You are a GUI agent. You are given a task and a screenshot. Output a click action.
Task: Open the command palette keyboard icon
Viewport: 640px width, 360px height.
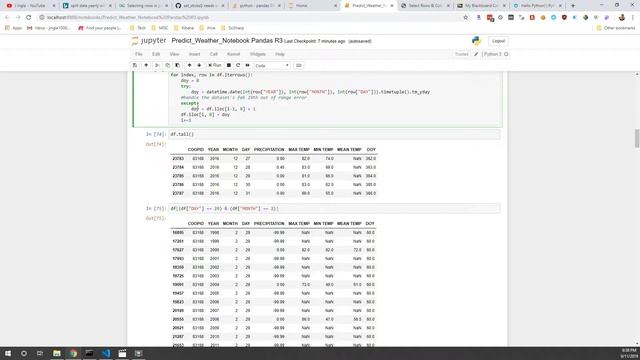click(299, 65)
